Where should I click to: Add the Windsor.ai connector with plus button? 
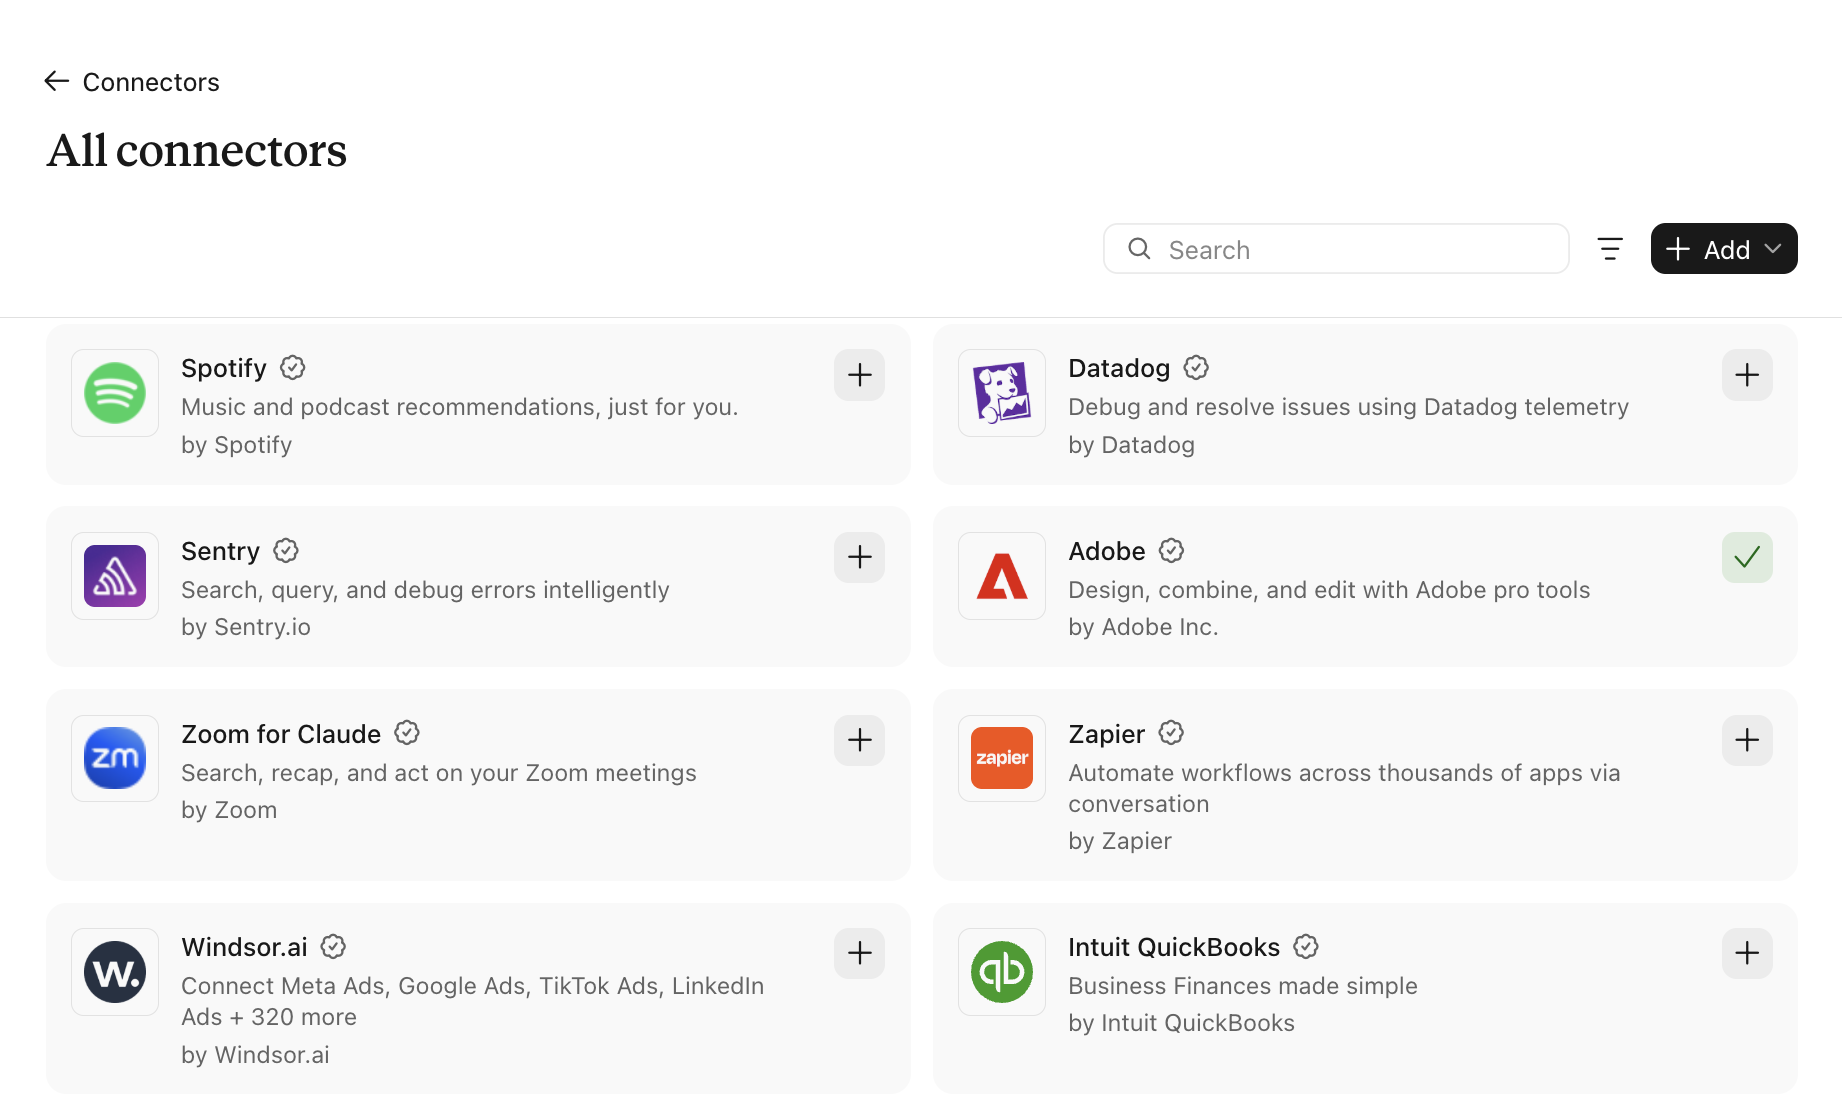point(860,953)
